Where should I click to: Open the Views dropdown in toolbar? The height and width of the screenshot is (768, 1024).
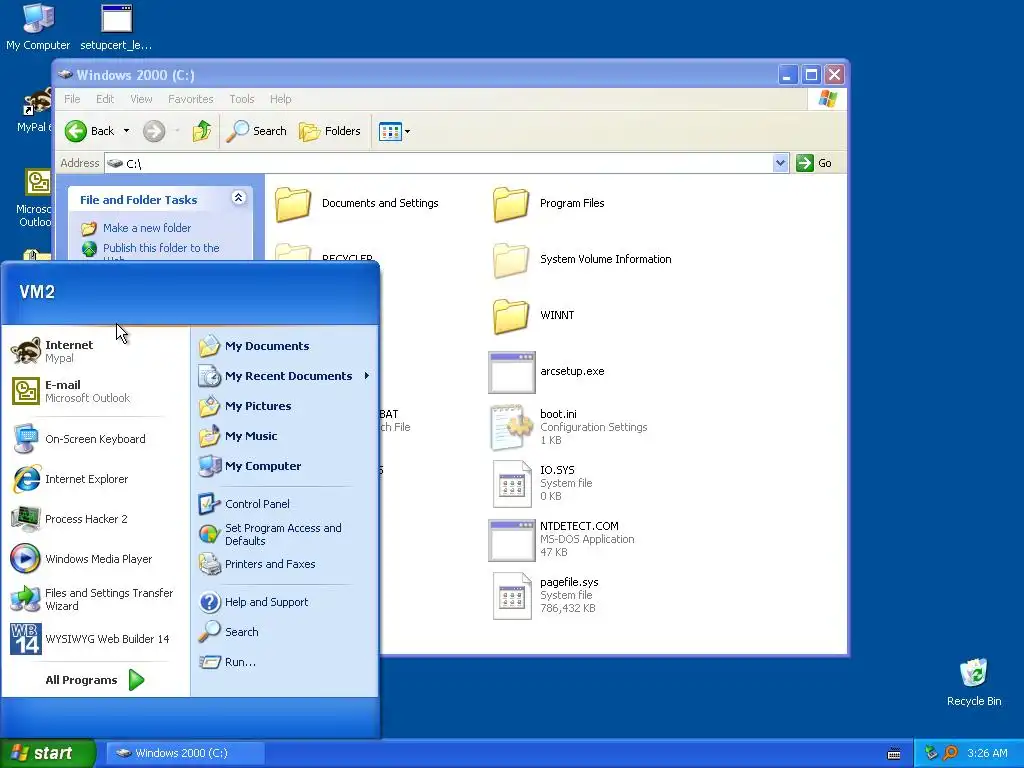pos(395,131)
